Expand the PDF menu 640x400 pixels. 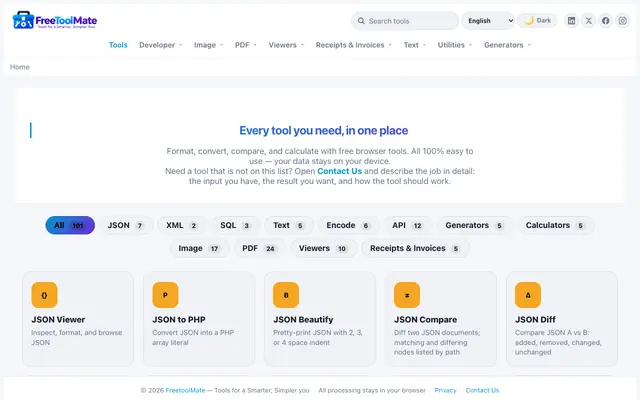[245, 45]
